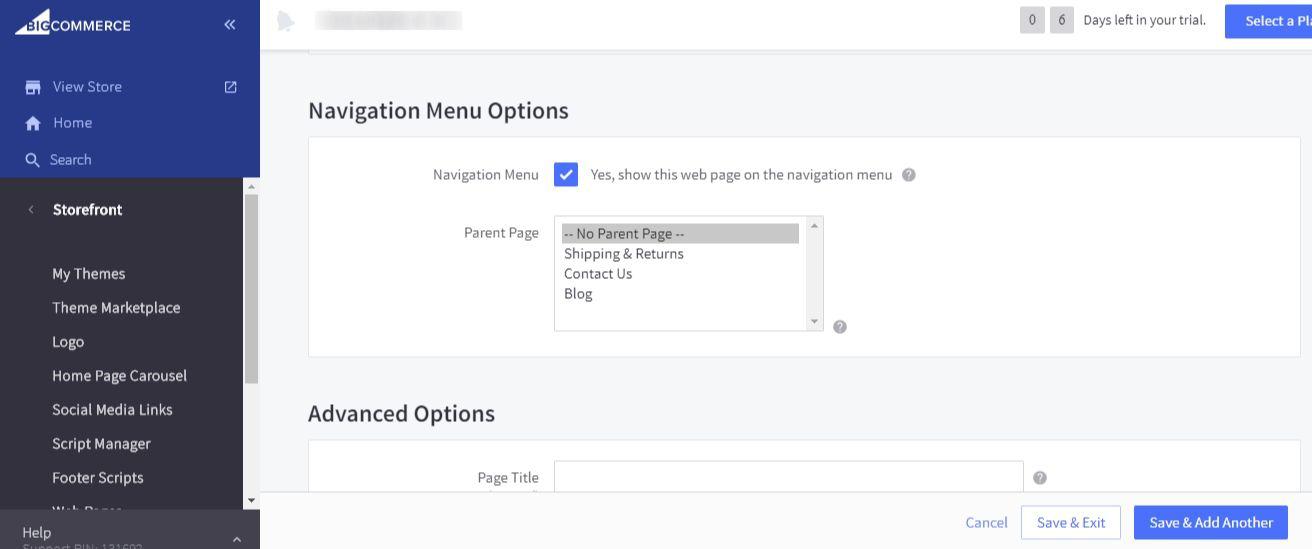
Task: Click help icon beside Navigation Menu checkbox
Action: 908,175
